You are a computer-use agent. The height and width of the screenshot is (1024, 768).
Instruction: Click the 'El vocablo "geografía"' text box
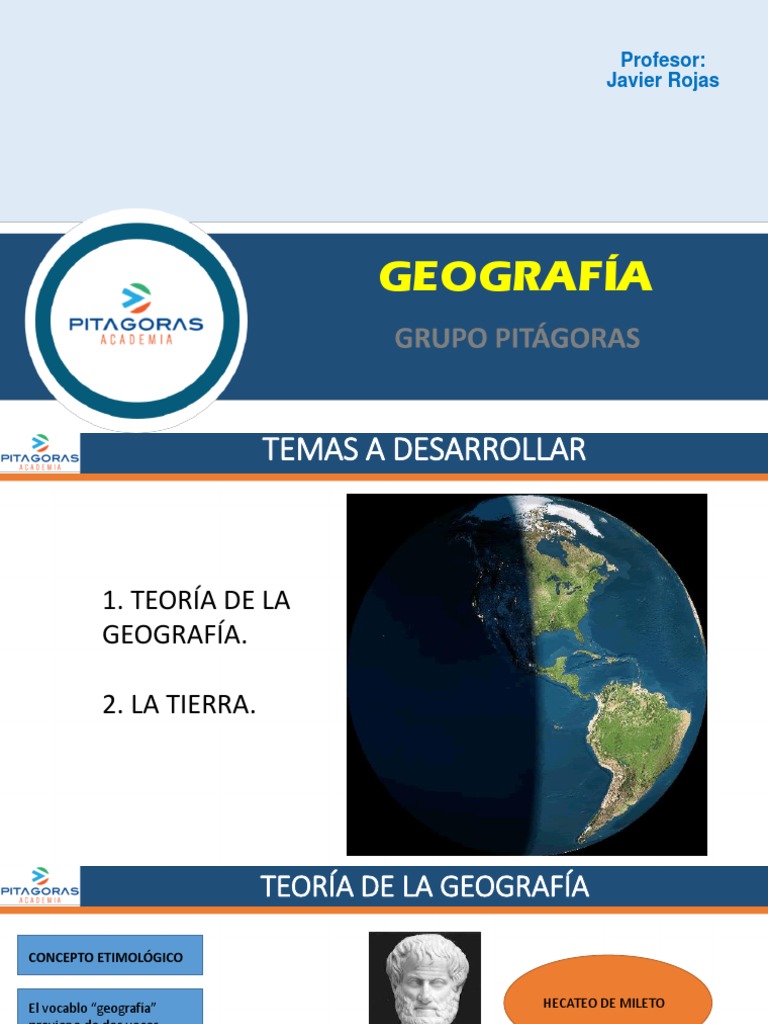point(110,1006)
